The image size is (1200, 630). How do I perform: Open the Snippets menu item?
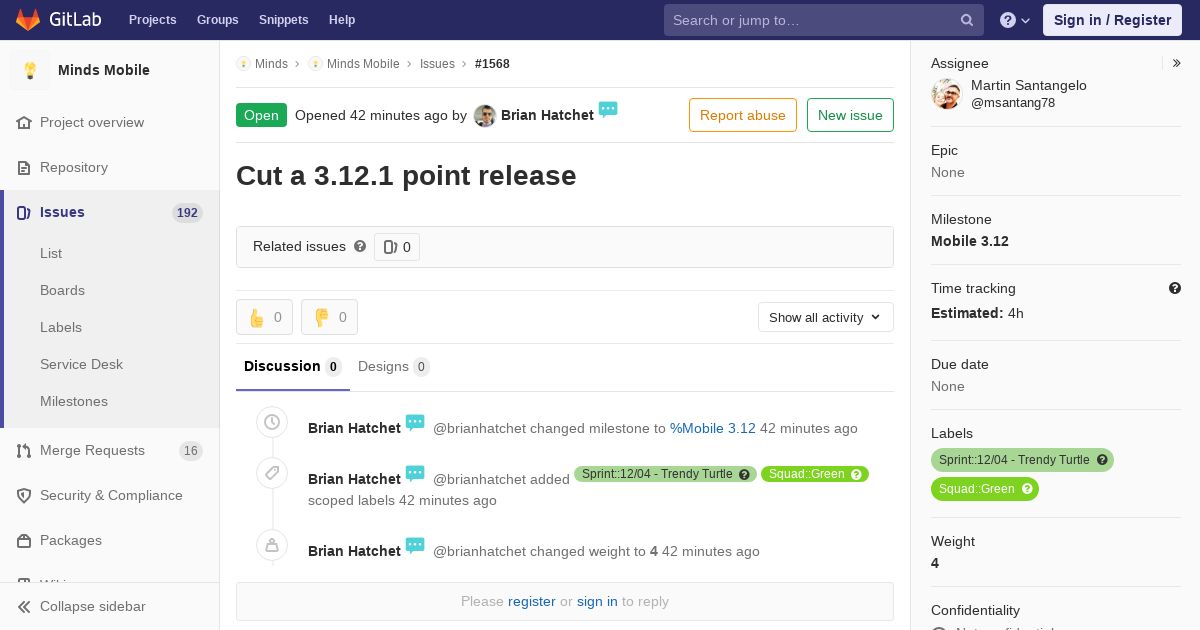[x=283, y=20]
